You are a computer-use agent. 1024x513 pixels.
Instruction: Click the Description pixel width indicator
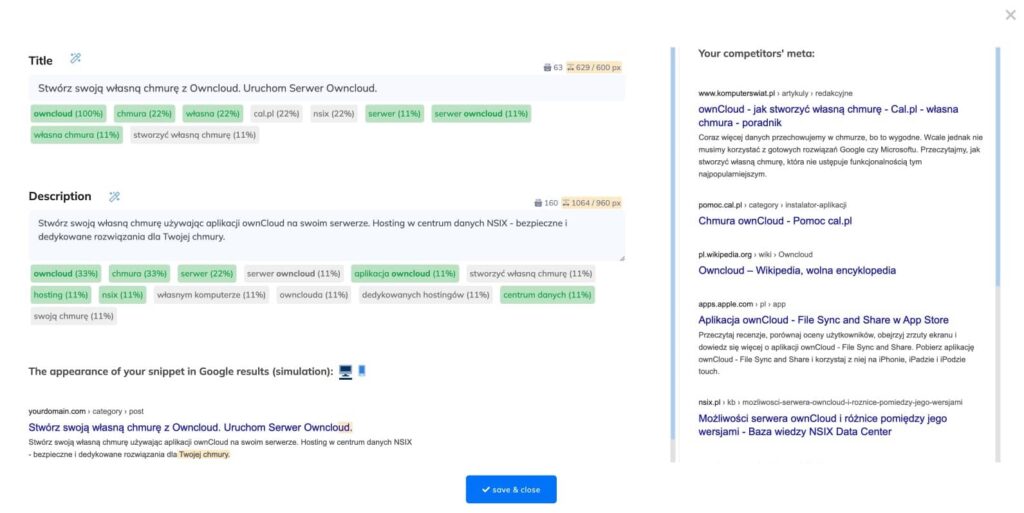(x=592, y=202)
